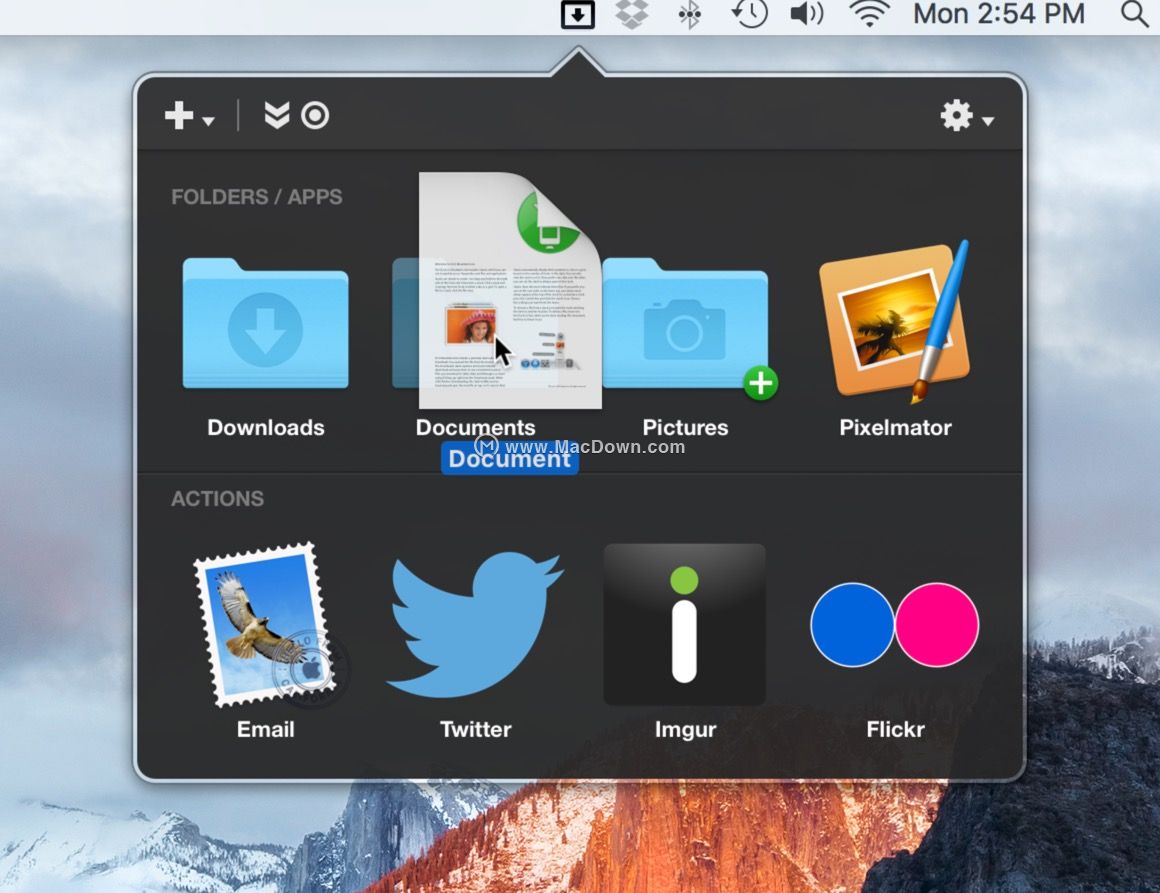1160x893 pixels.
Task: Click the double-chevron Drop Bar icon
Action: (x=277, y=115)
